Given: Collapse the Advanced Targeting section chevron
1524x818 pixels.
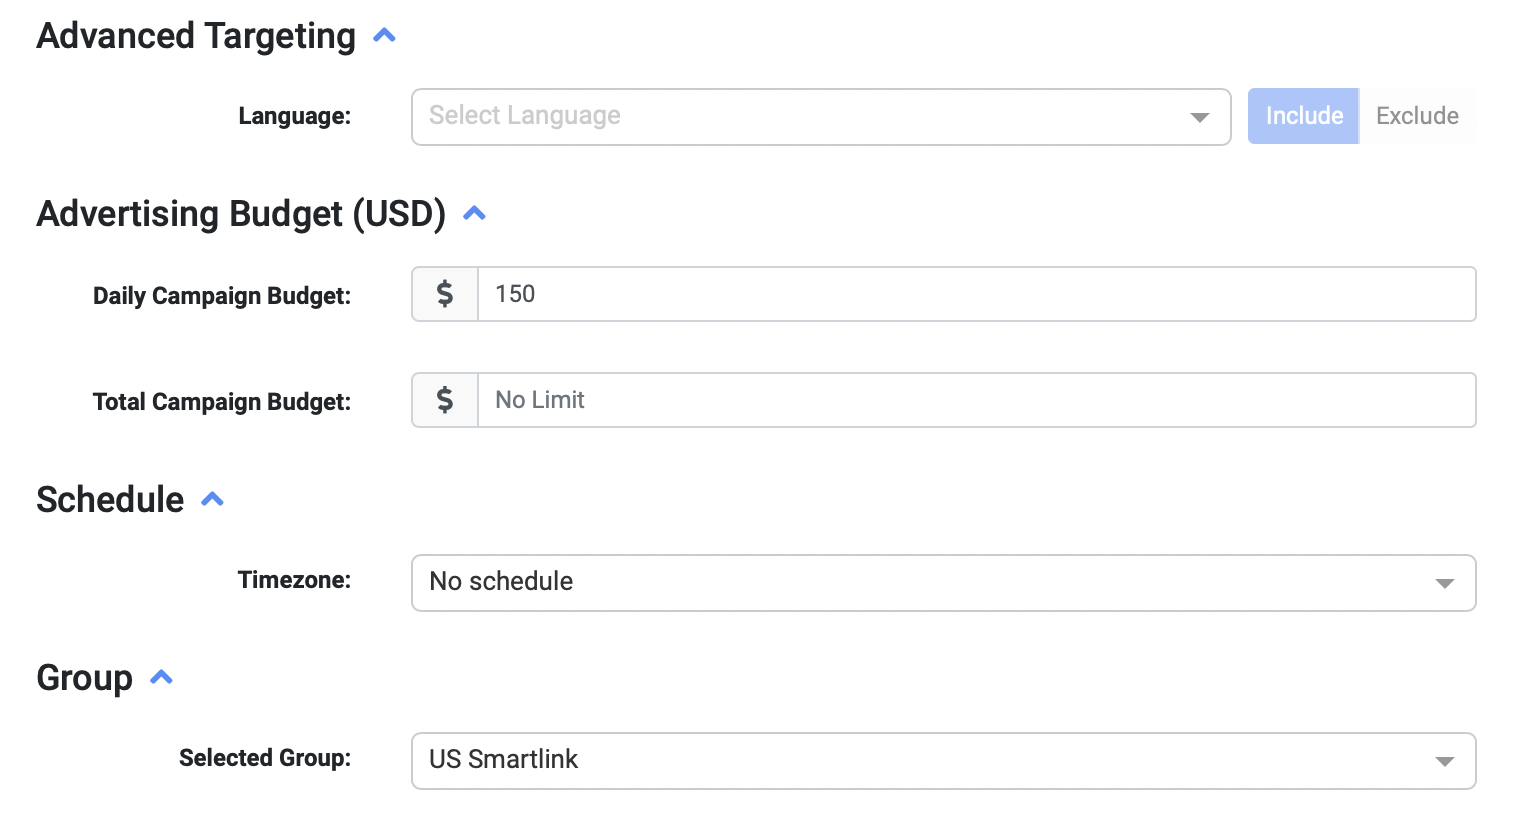Looking at the screenshot, I should click(384, 36).
